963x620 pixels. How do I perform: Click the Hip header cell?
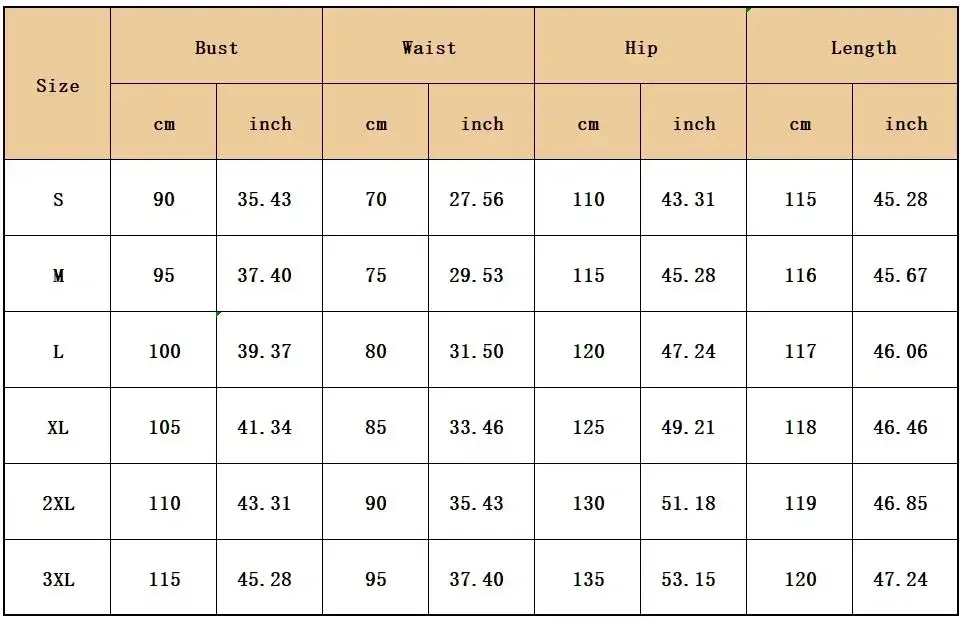(x=640, y=46)
